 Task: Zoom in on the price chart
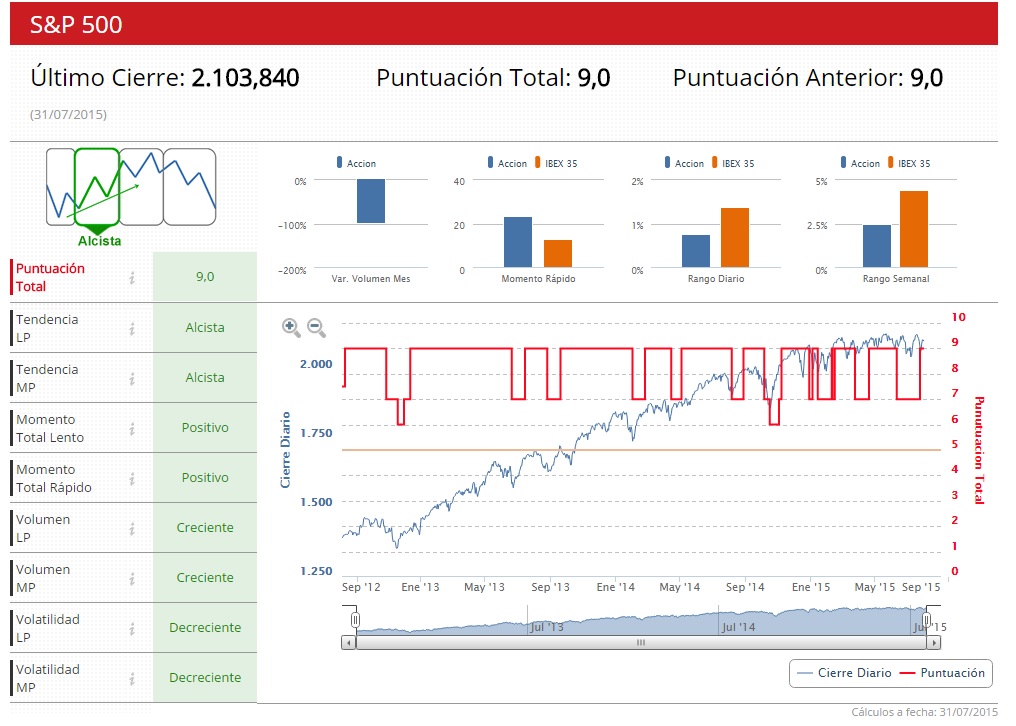point(291,327)
